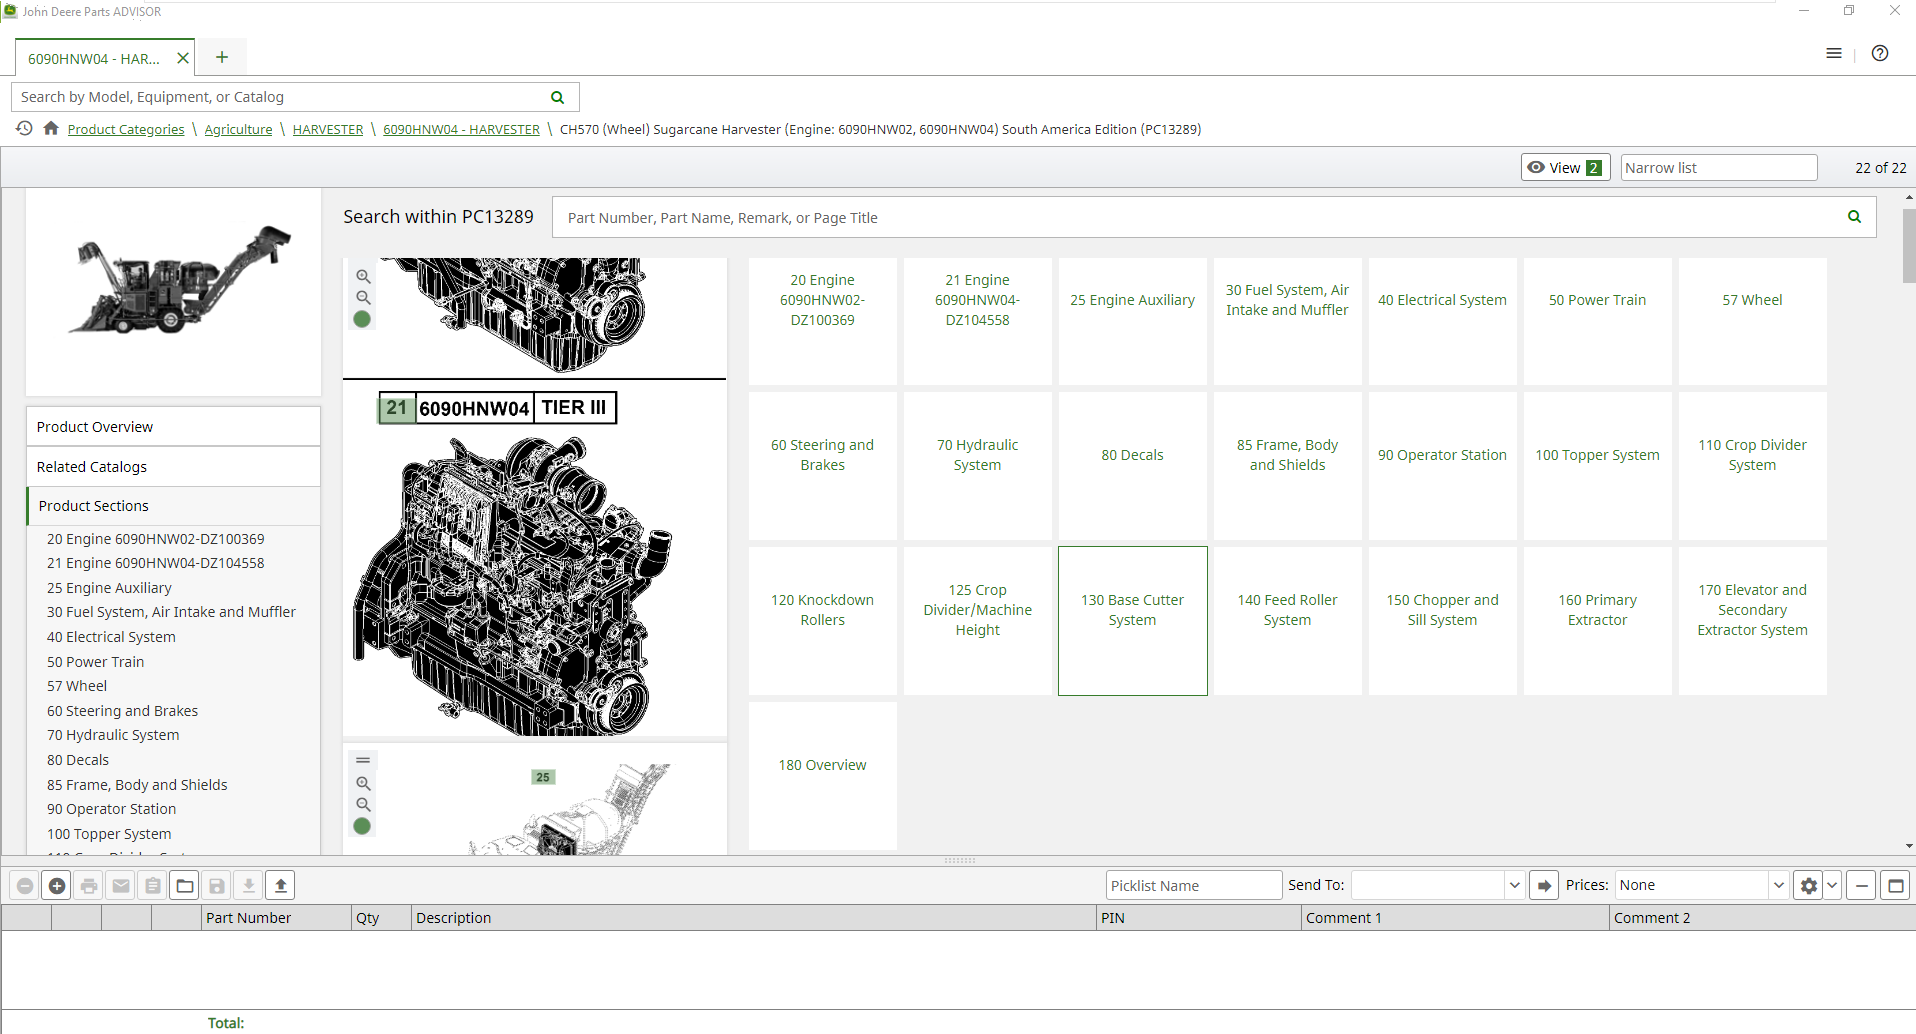Open the Prices dropdown showing None
This screenshot has height=1034, width=1916.
click(x=1702, y=886)
